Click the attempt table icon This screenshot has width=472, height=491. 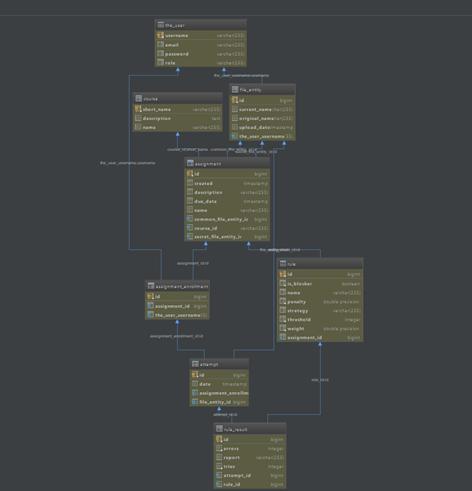pos(195,364)
